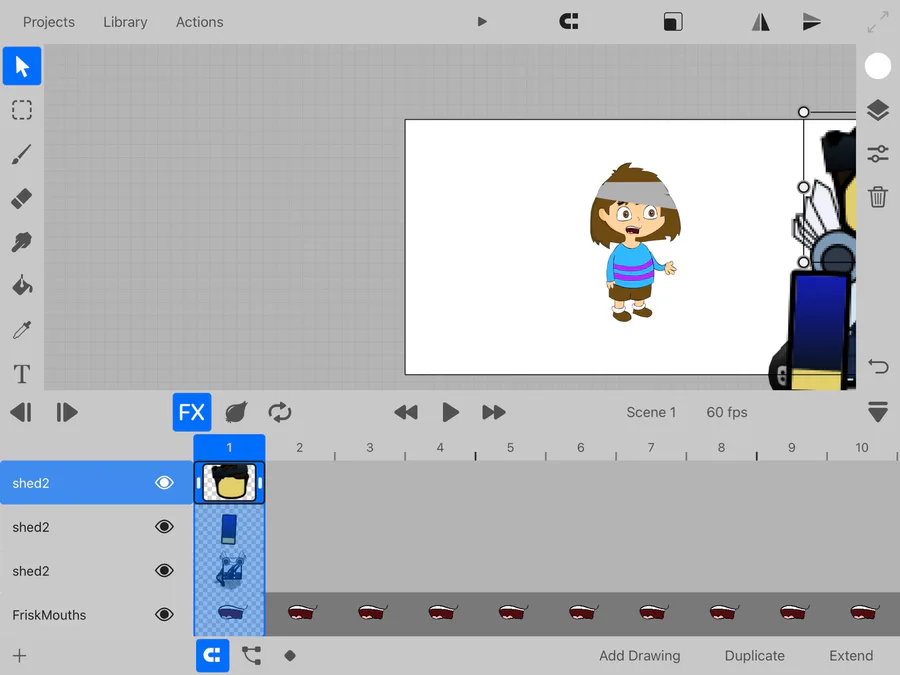Select the Eraser tool

pos(22,199)
